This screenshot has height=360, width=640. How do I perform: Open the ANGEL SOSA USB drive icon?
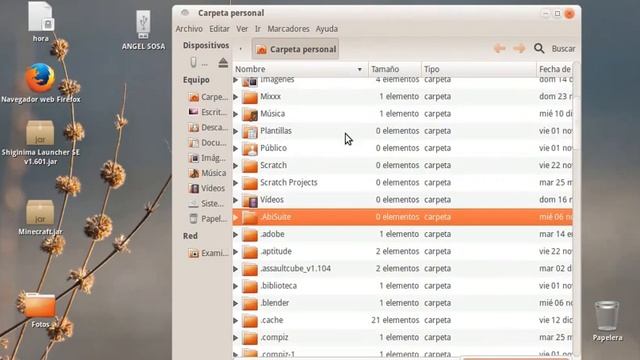click(x=143, y=24)
